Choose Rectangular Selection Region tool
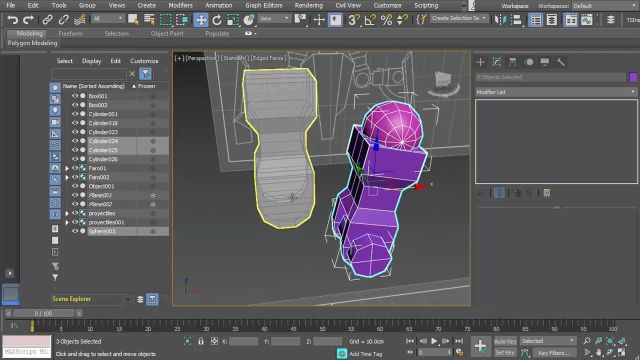640x360 pixels. click(166, 20)
